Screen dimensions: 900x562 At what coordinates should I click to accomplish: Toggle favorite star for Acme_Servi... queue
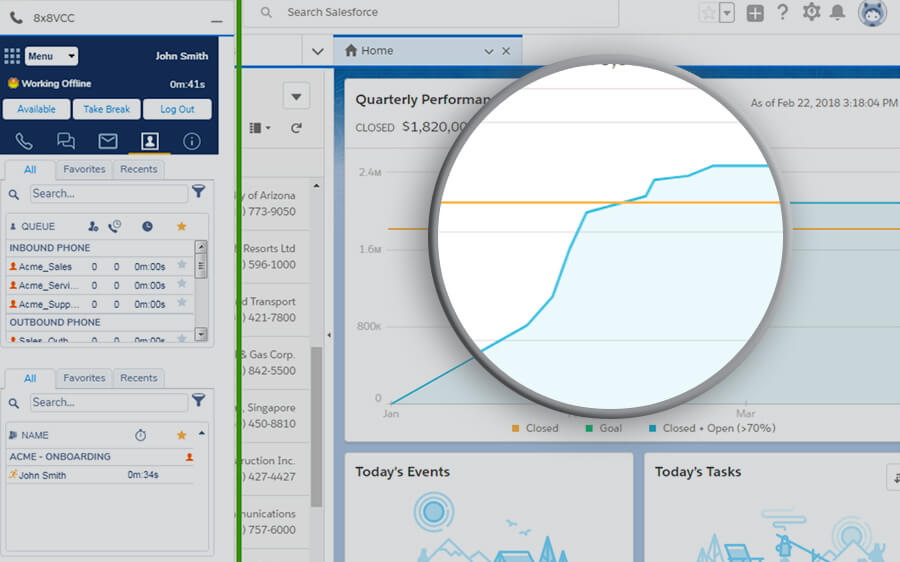pos(181,284)
